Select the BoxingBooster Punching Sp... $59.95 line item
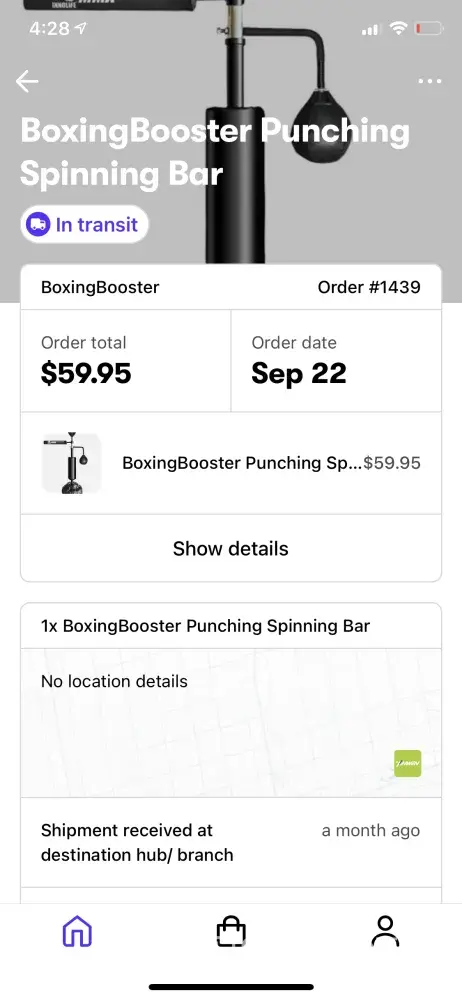462x1000 pixels. coord(231,463)
